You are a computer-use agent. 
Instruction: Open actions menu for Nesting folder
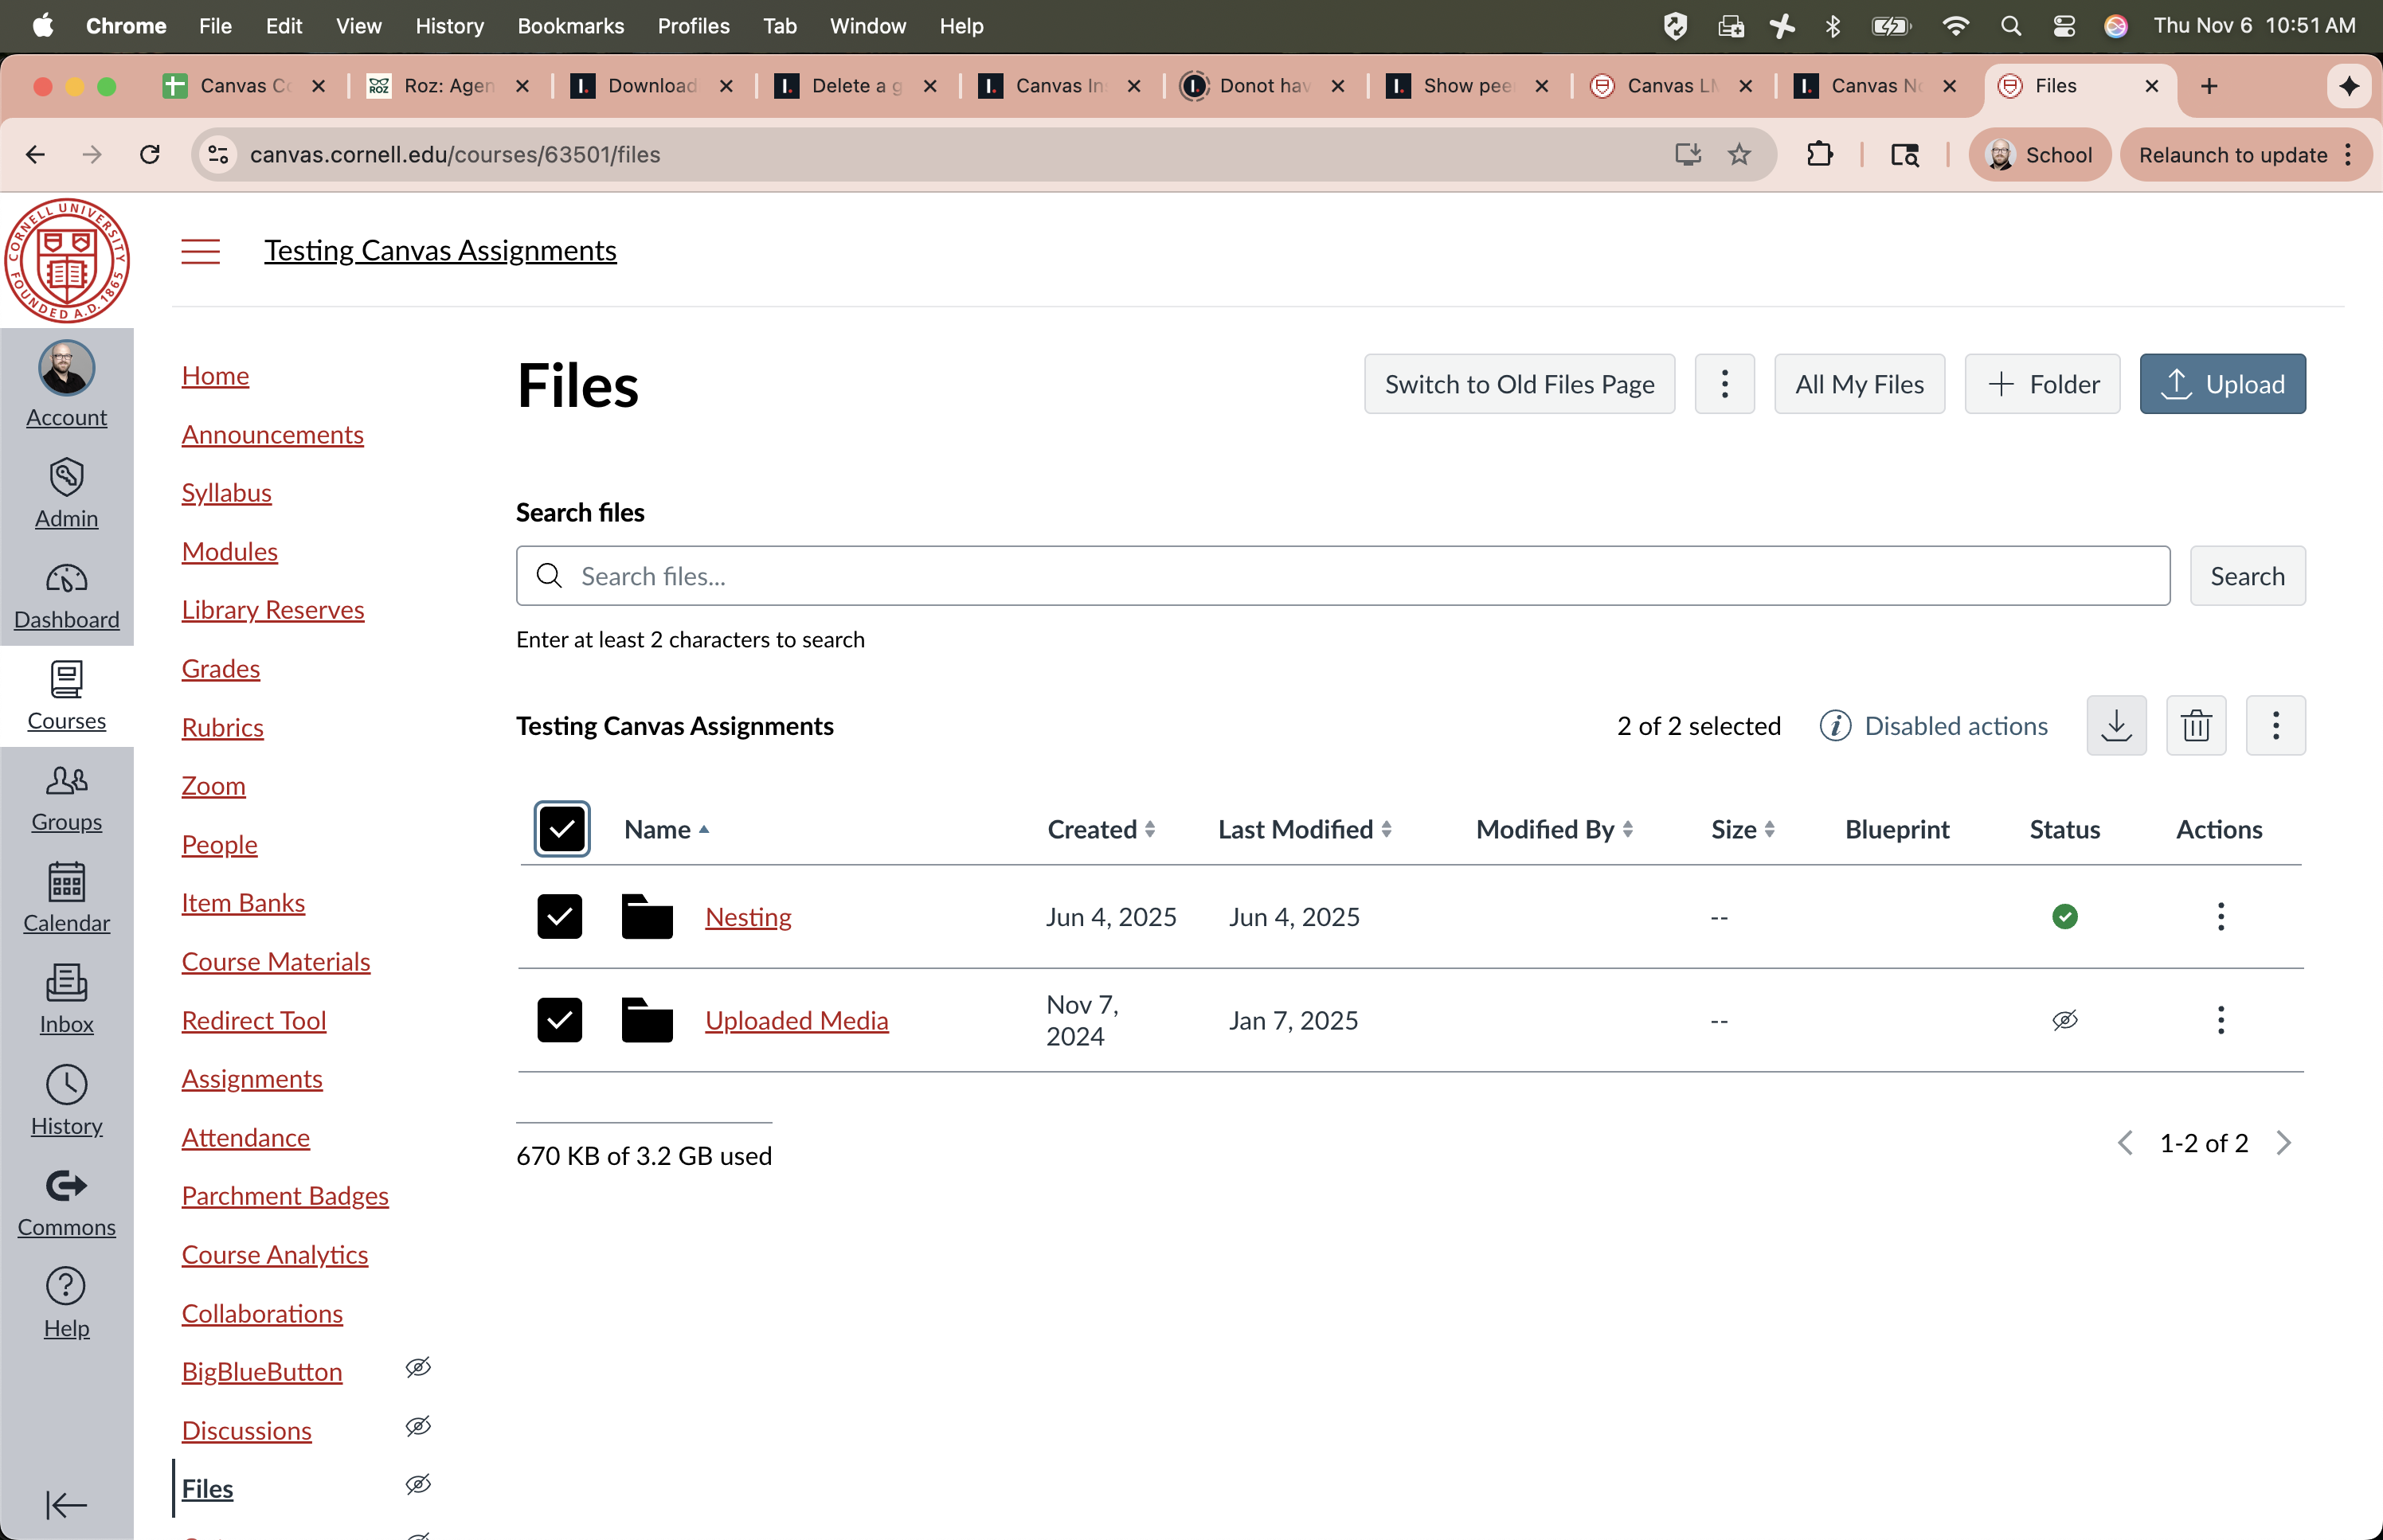(x=2220, y=917)
